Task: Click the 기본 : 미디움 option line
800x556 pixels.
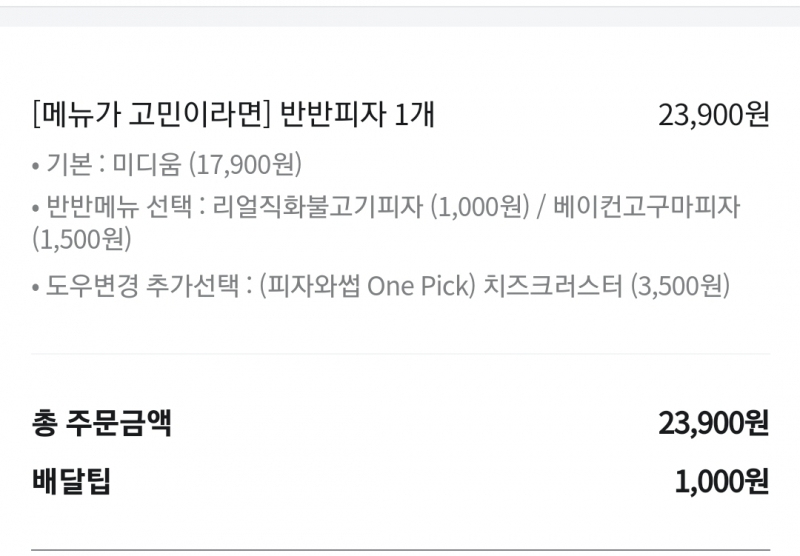Action: pos(167,164)
